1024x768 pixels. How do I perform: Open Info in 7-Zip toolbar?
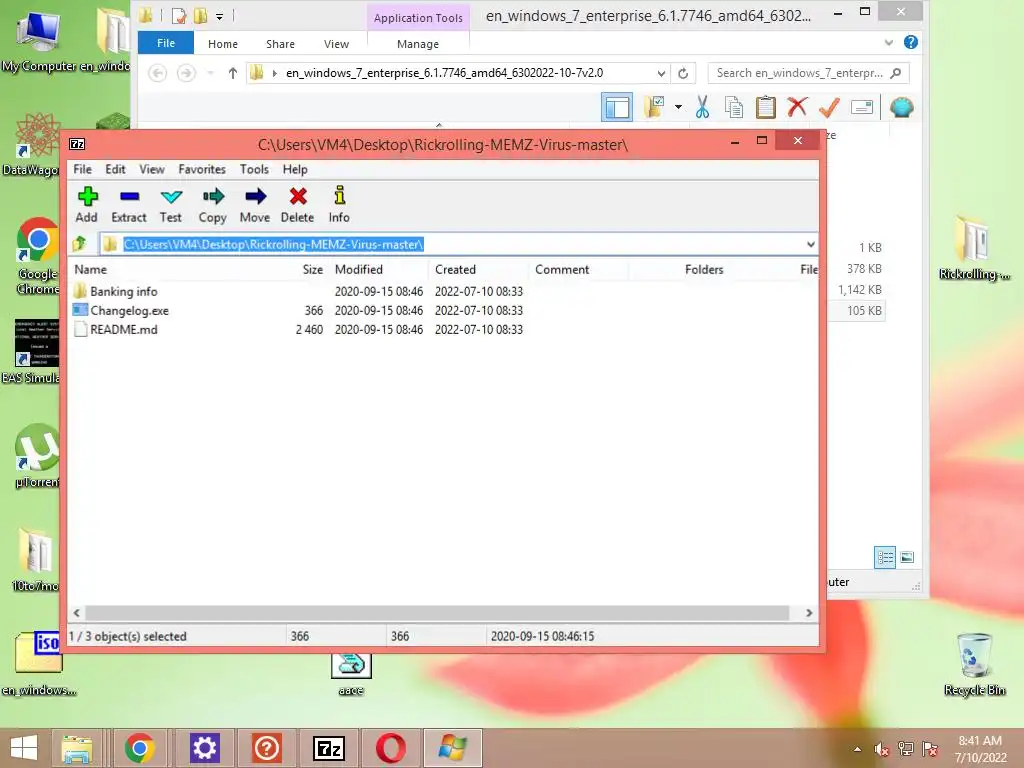coord(339,204)
